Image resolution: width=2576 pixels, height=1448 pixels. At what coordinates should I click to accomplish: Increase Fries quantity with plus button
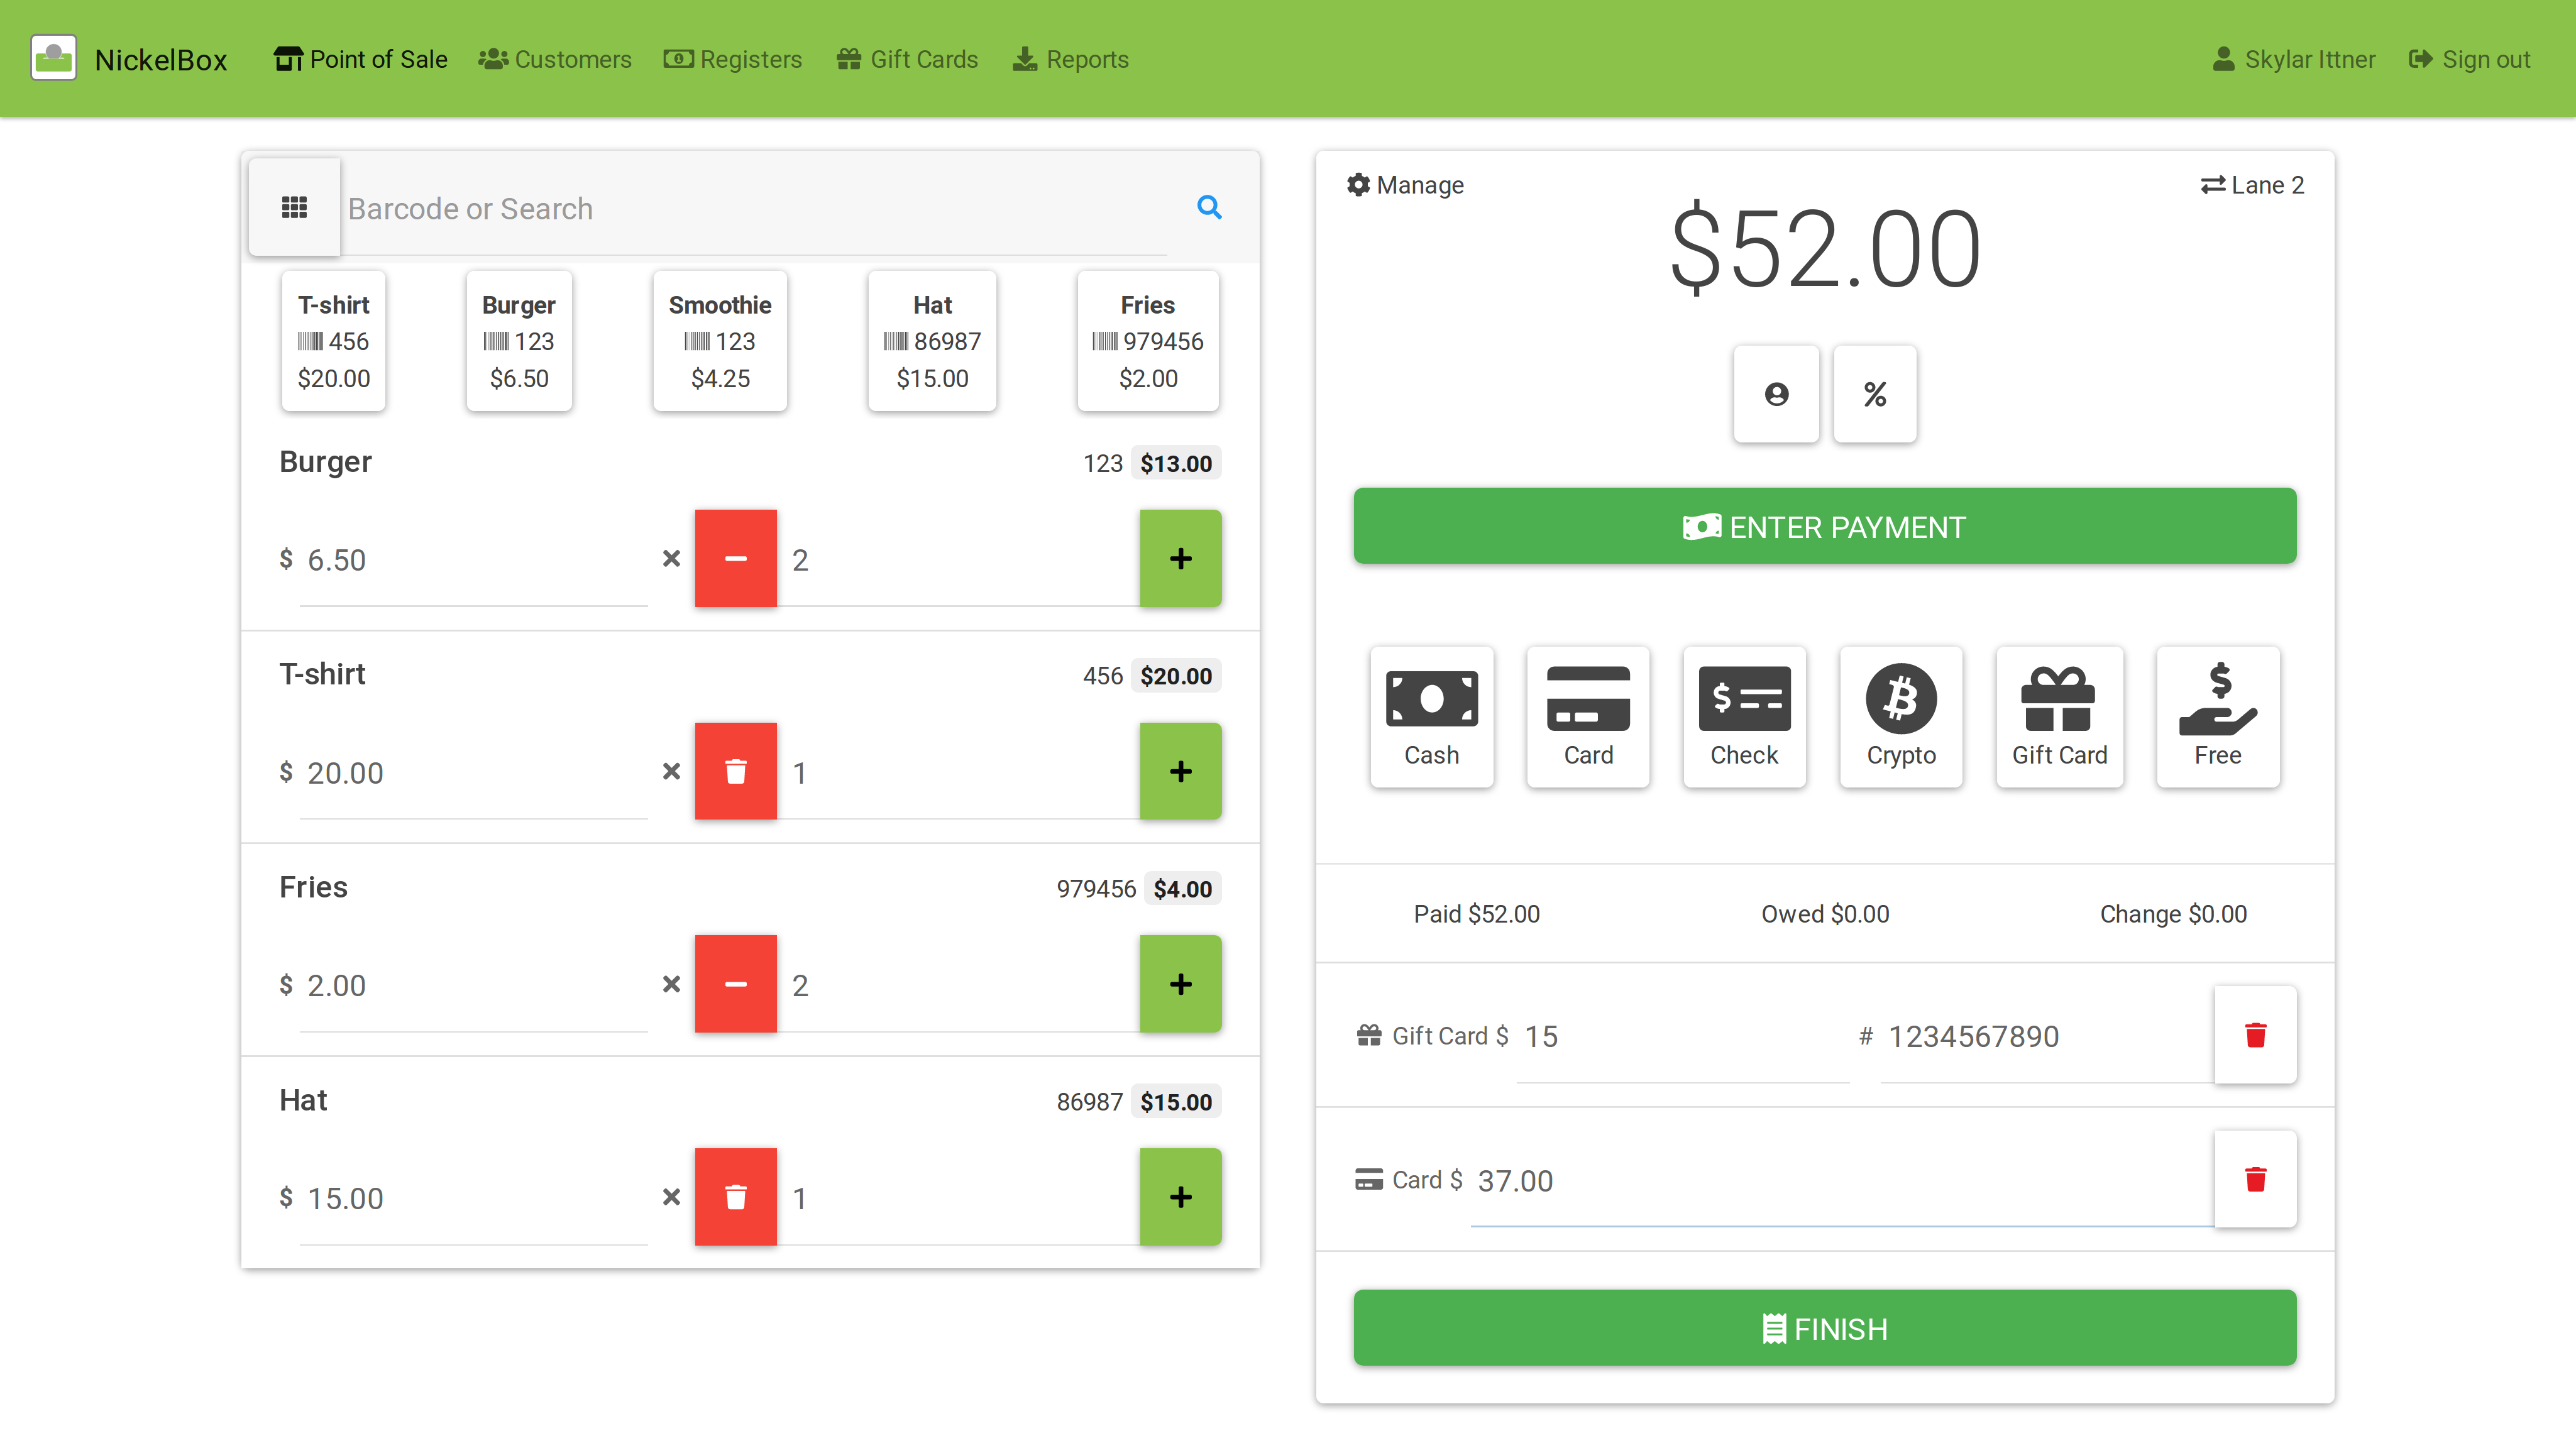[1180, 983]
